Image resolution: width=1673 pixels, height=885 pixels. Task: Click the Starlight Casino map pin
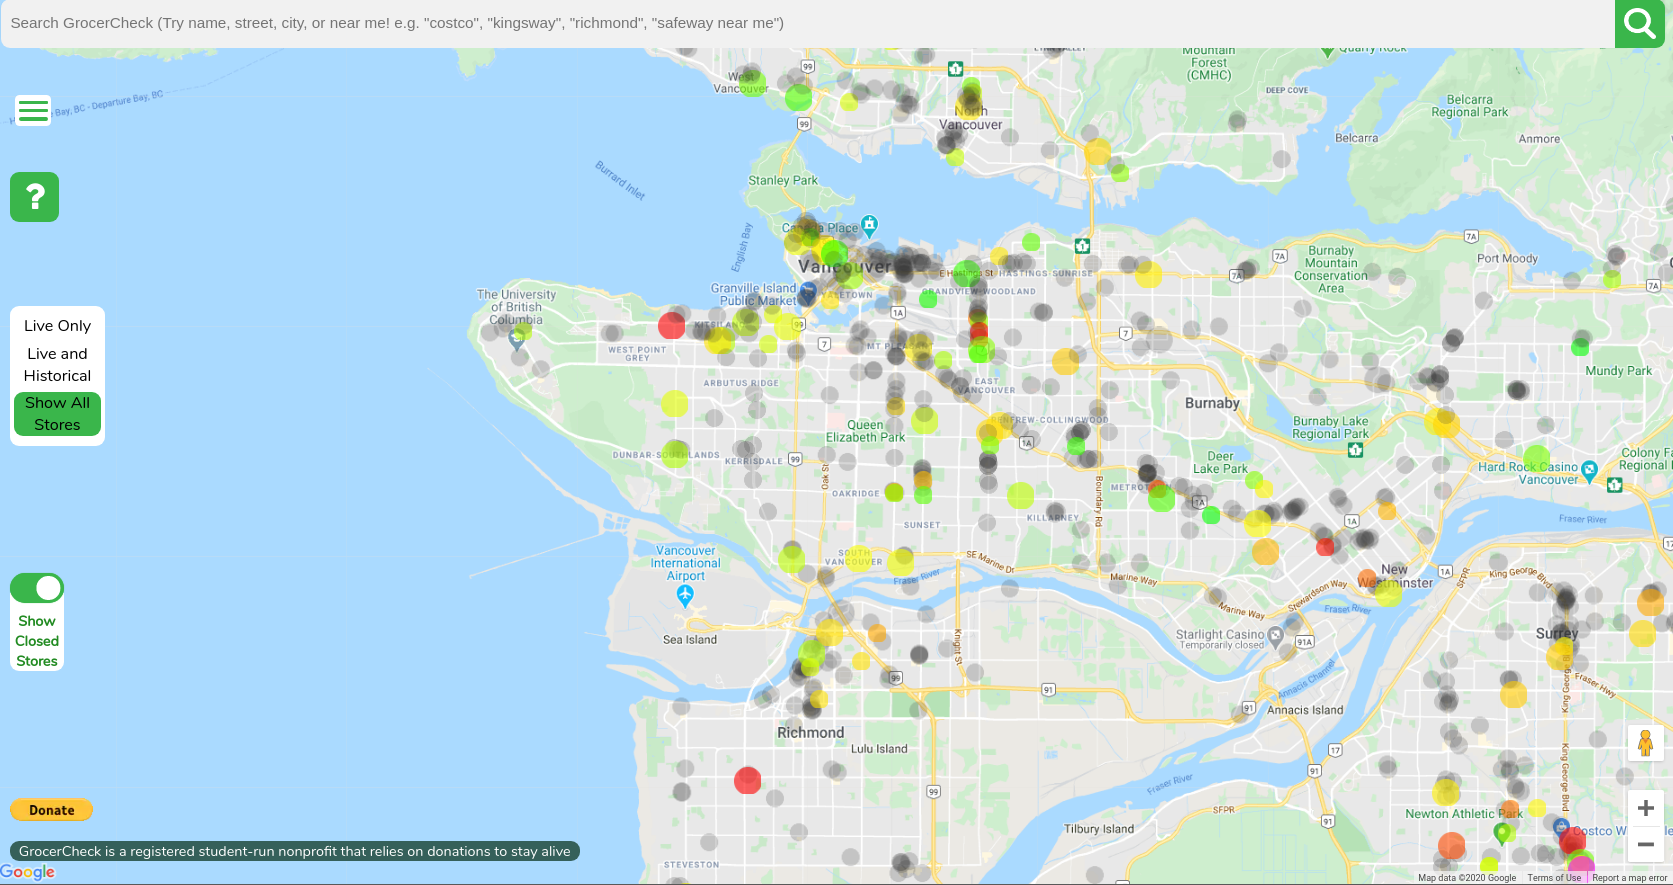1275,635
